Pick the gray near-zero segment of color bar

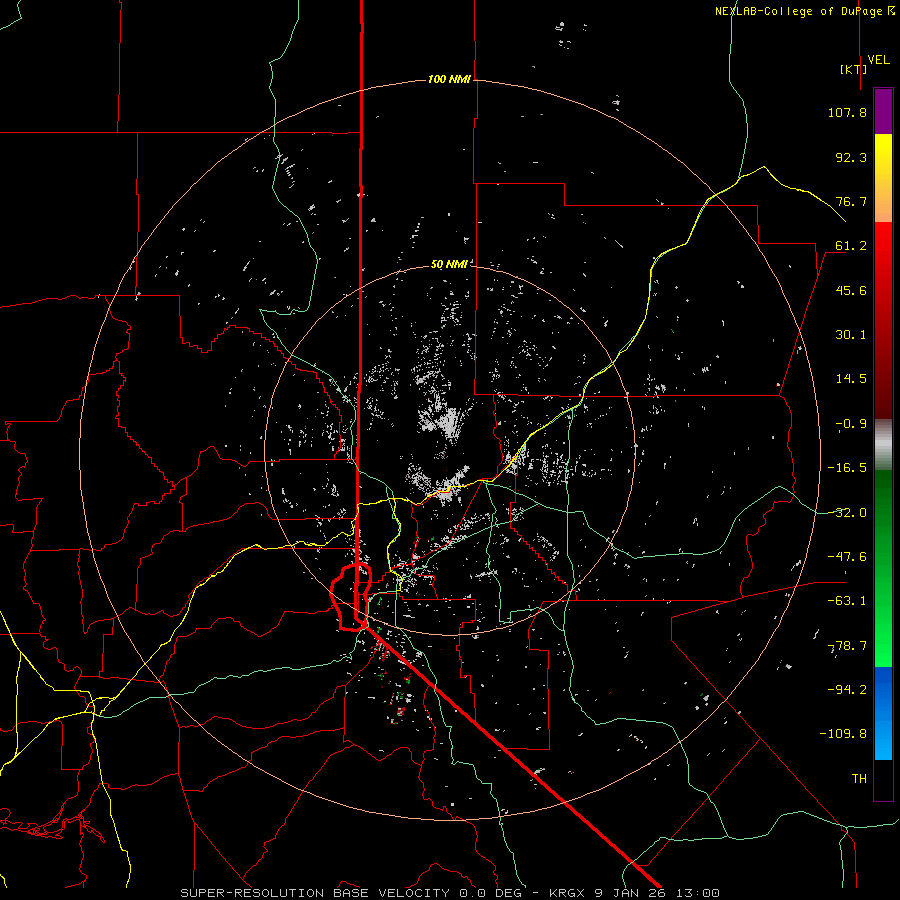[883, 445]
